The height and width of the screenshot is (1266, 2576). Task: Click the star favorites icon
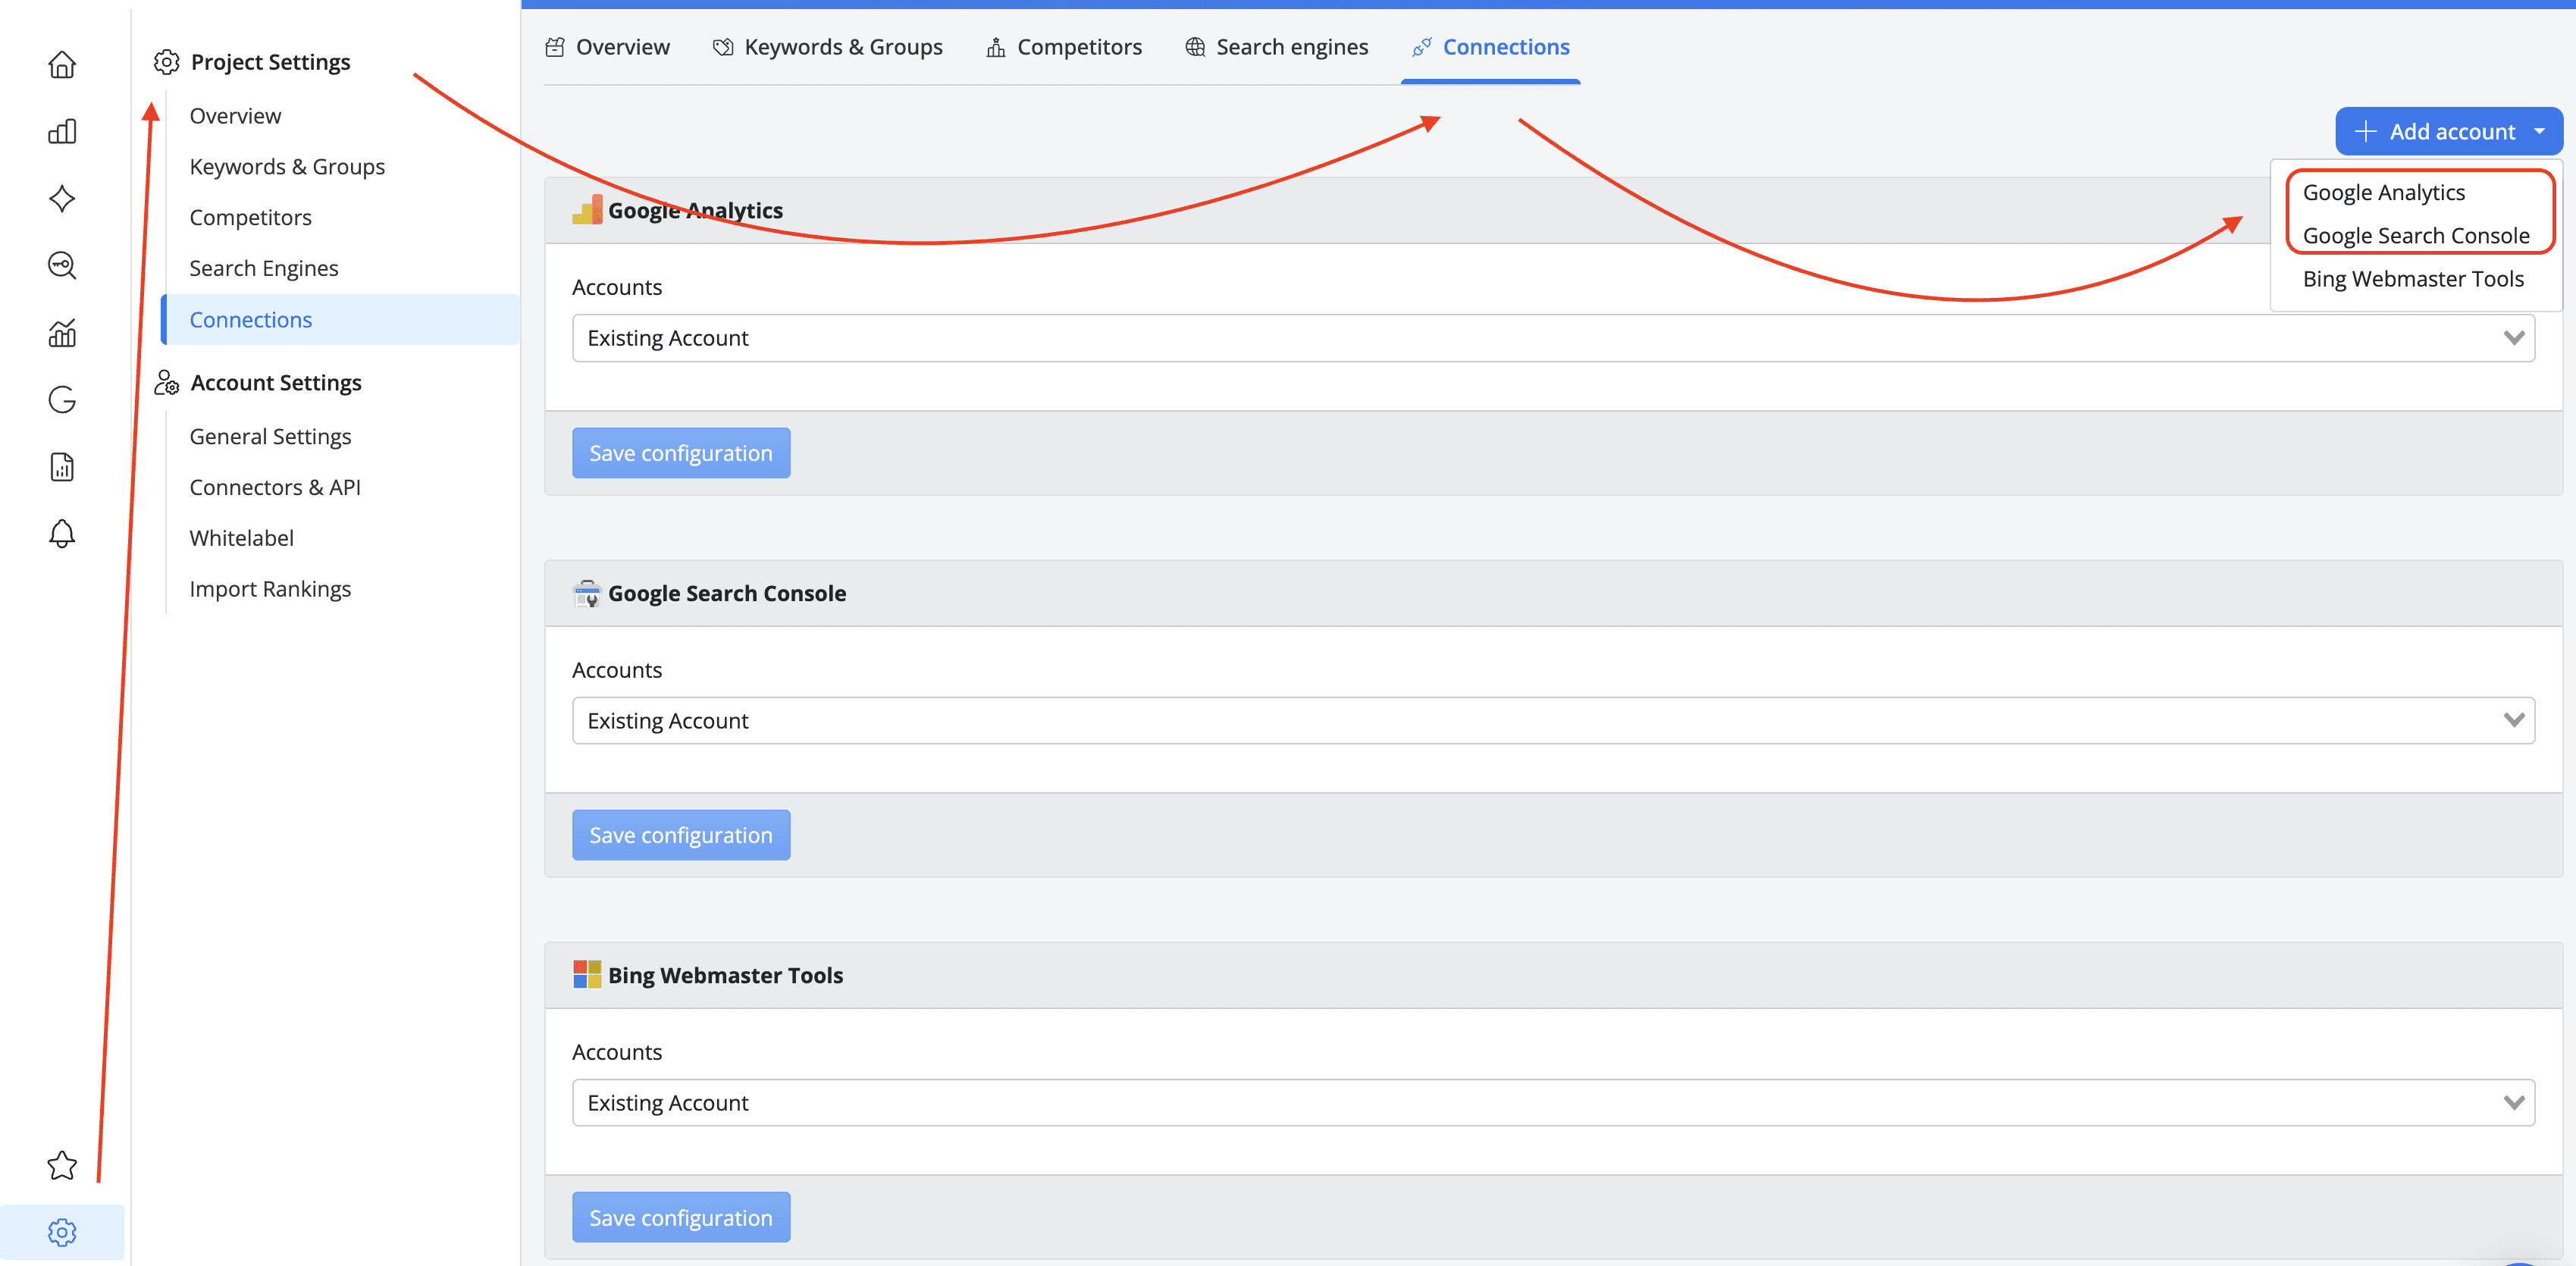pos(62,1165)
